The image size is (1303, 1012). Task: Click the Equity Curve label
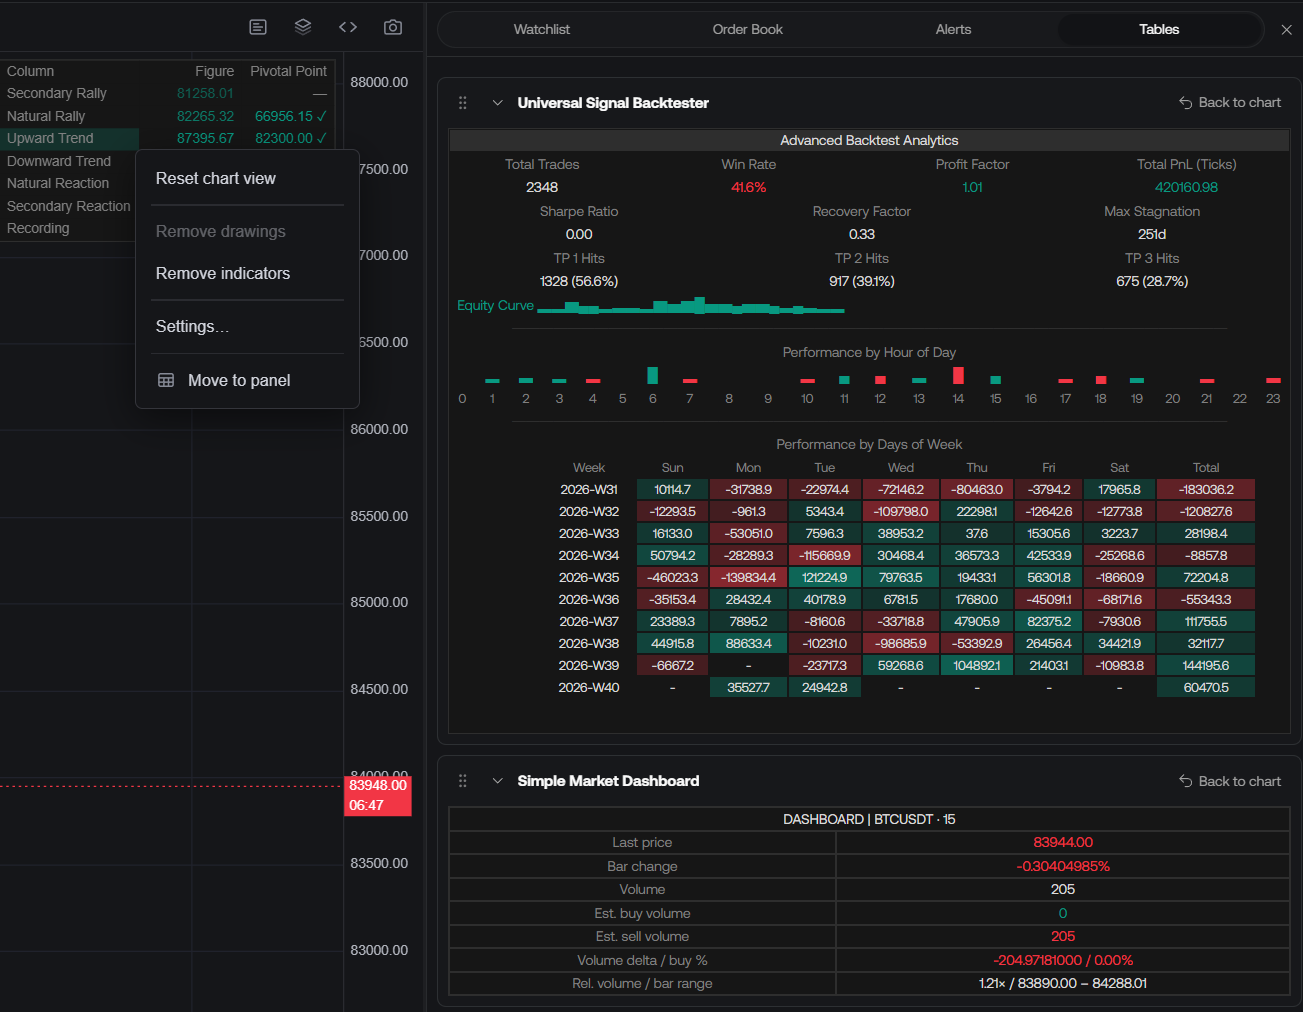(496, 306)
